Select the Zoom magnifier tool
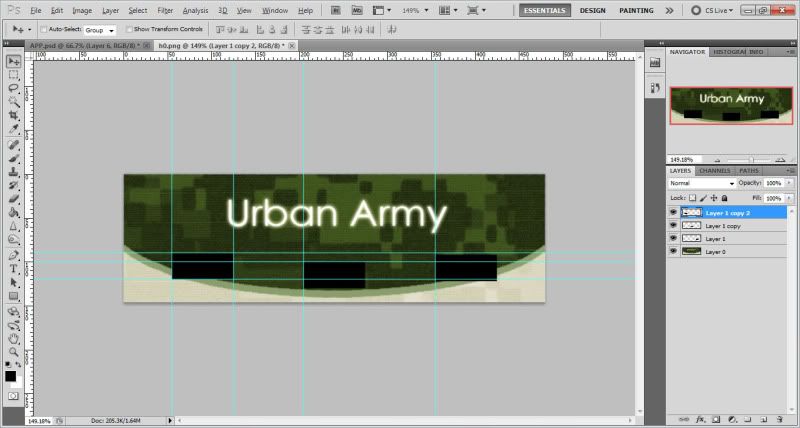The width and height of the screenshot is (800, 428). [x=14, y=352]
